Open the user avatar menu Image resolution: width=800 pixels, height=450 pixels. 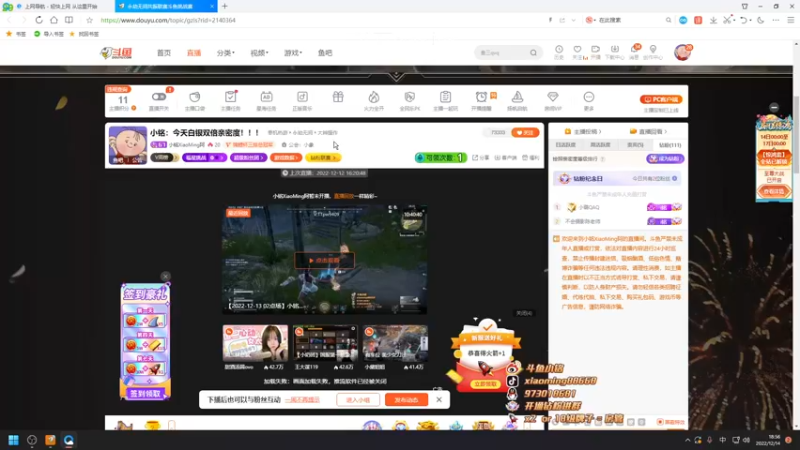click(x=682, y=53)
